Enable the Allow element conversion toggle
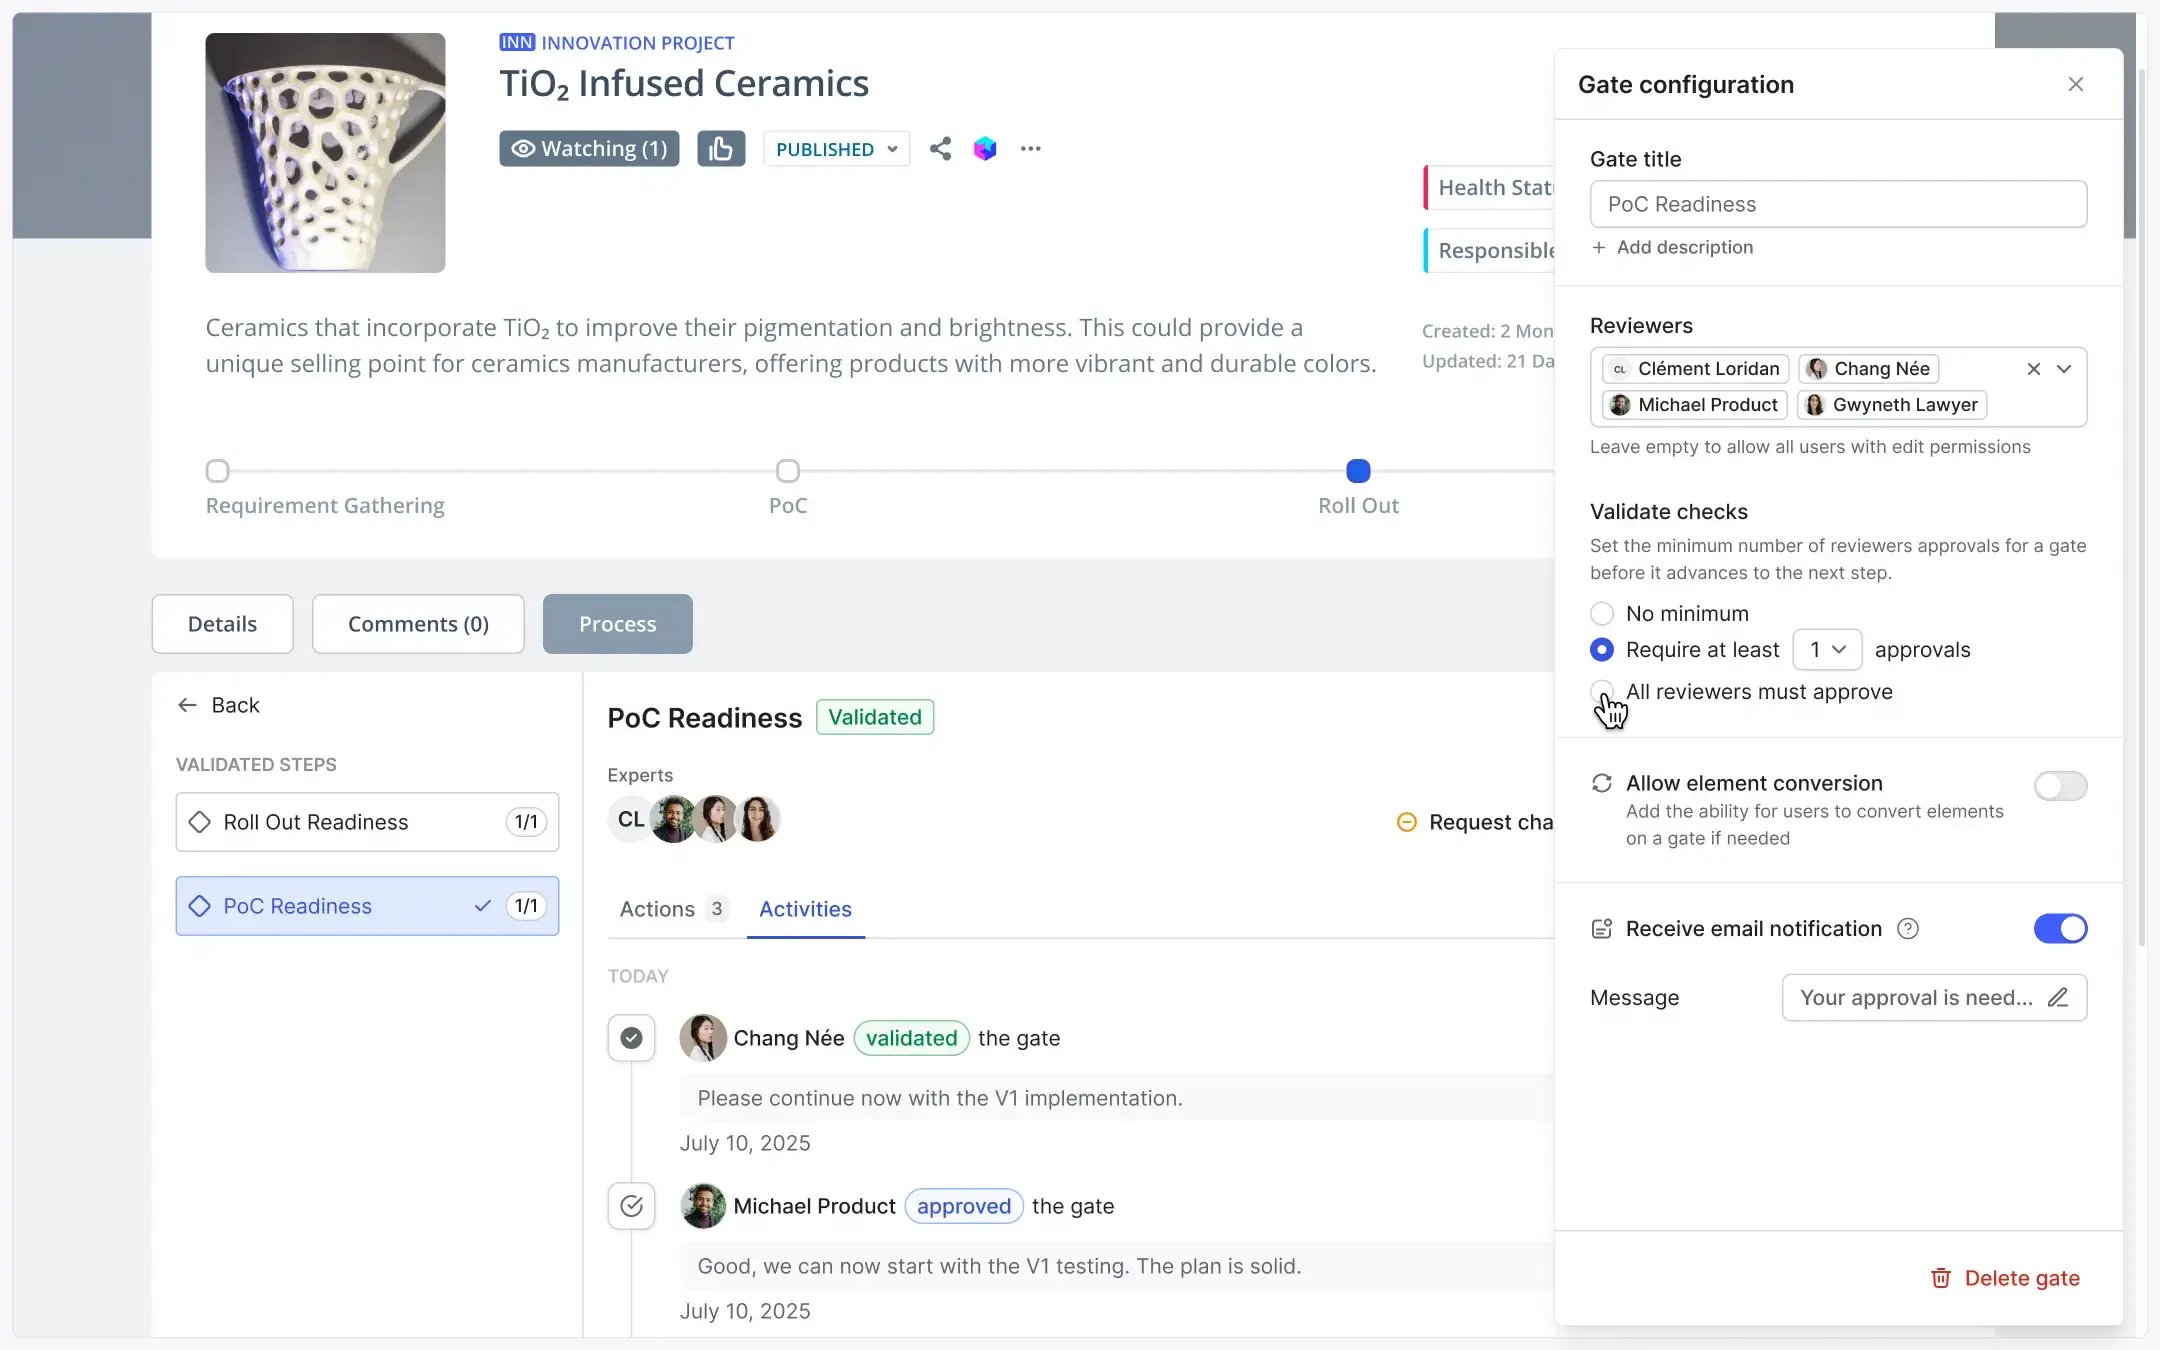The height and width of the screenshot is (1350, 2160). click(2060, 785)
